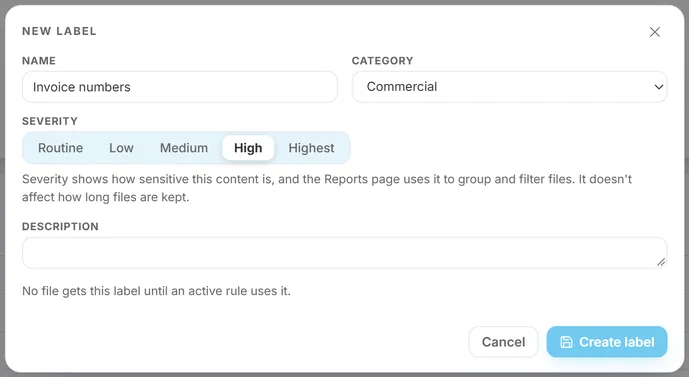Set severity to Routine
The image size is (689, 377).
click(61, 148)
